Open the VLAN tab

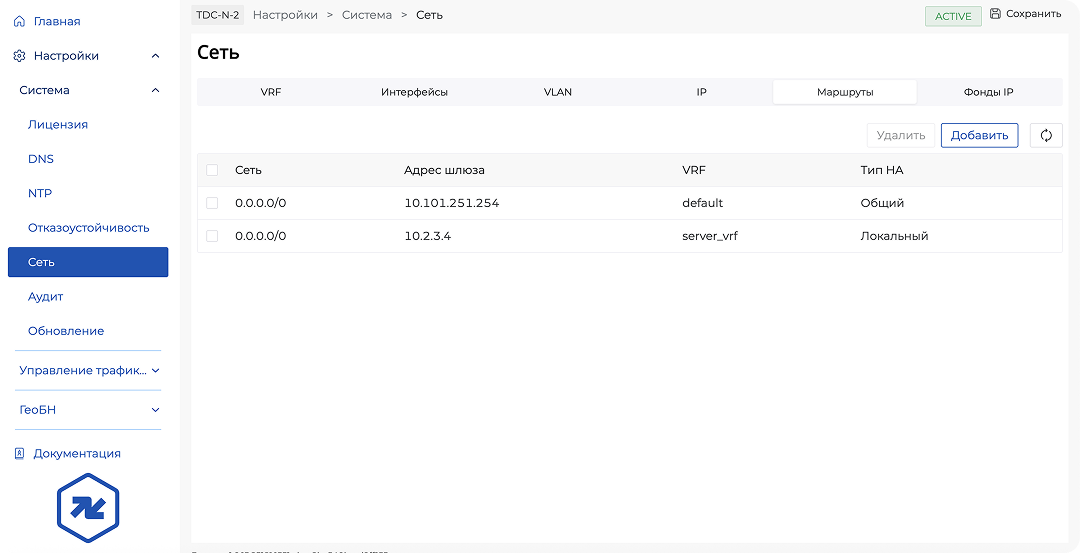pyautogui.click(x=558, y=92)
